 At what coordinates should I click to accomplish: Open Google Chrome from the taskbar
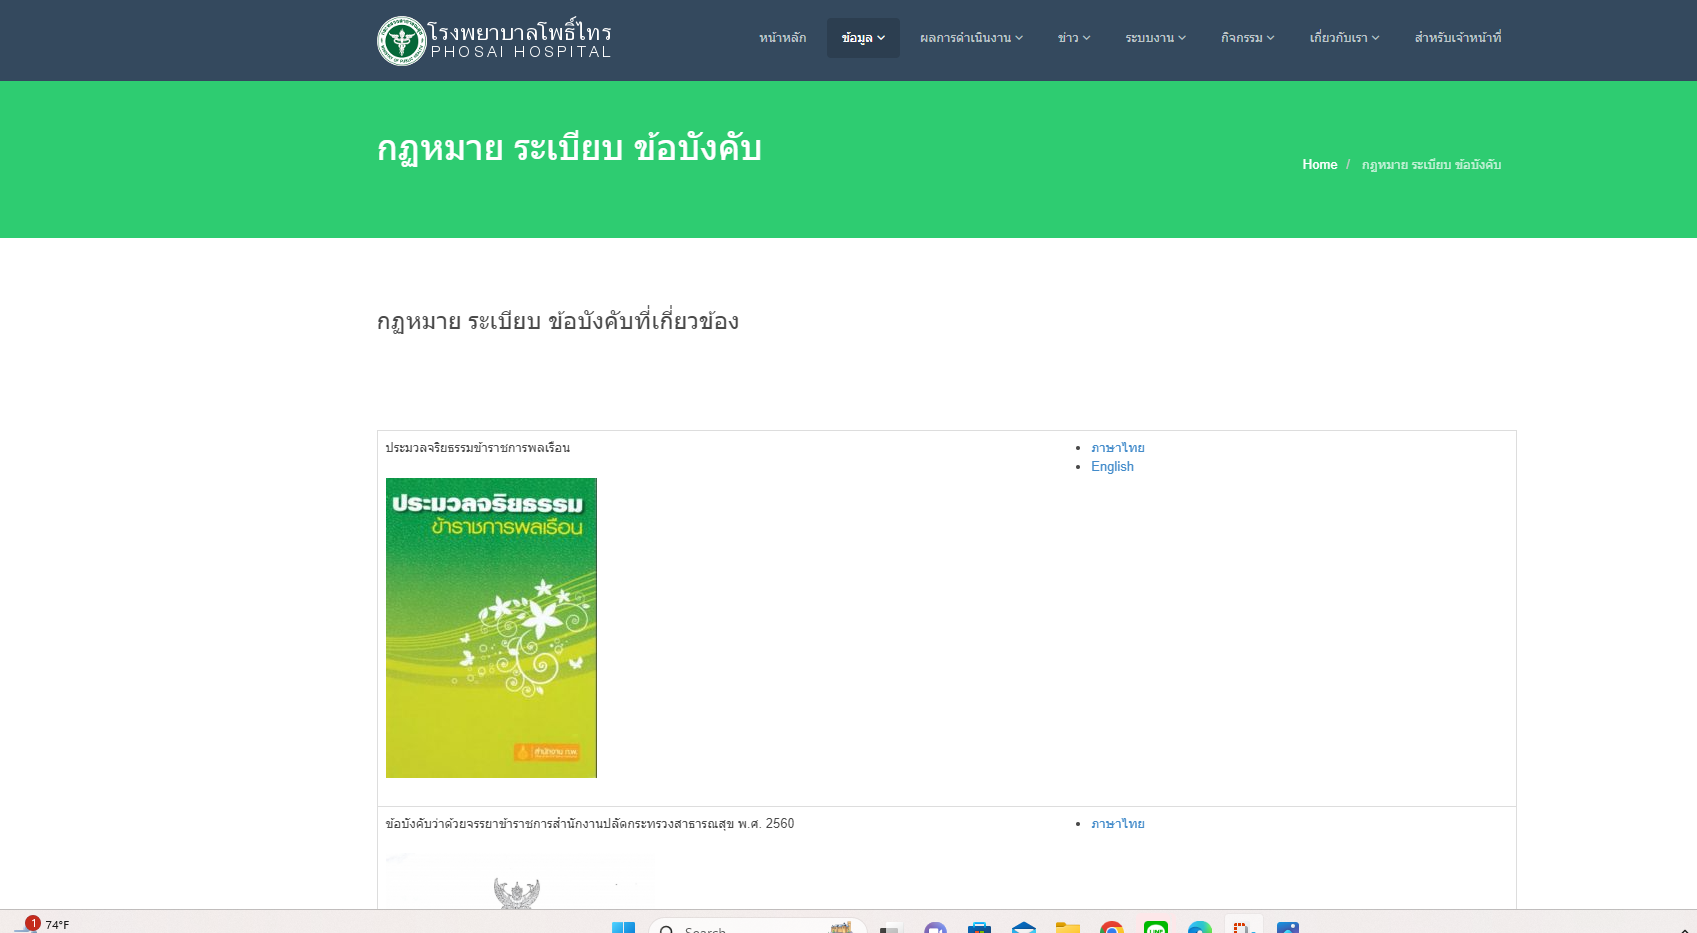tap(1111, 928)
